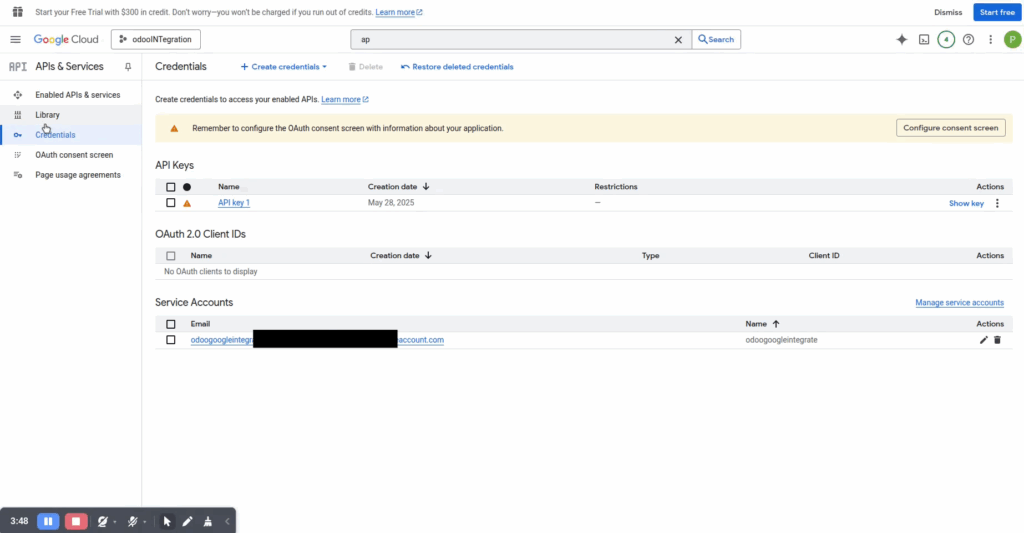The width and height of the screenshot is (1024, 533).
Task: Click the warning triangle next to API key 1
Action: (x=187, y=203)
